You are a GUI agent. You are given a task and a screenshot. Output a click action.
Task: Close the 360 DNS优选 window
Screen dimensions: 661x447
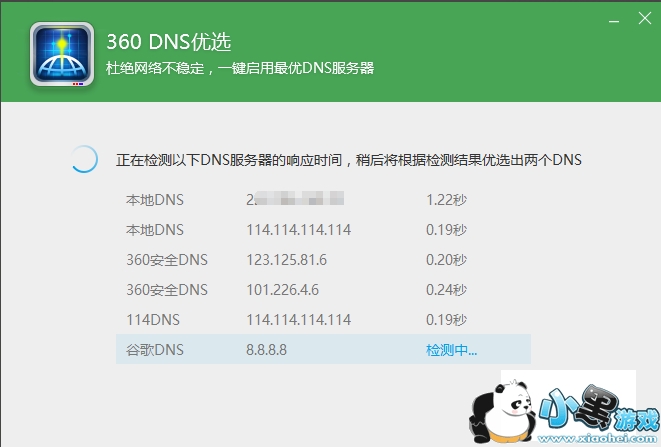645,18
